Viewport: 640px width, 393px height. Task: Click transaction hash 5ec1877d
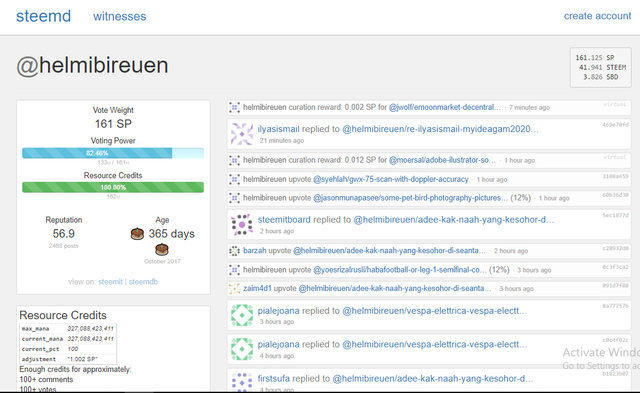(615, 215)
